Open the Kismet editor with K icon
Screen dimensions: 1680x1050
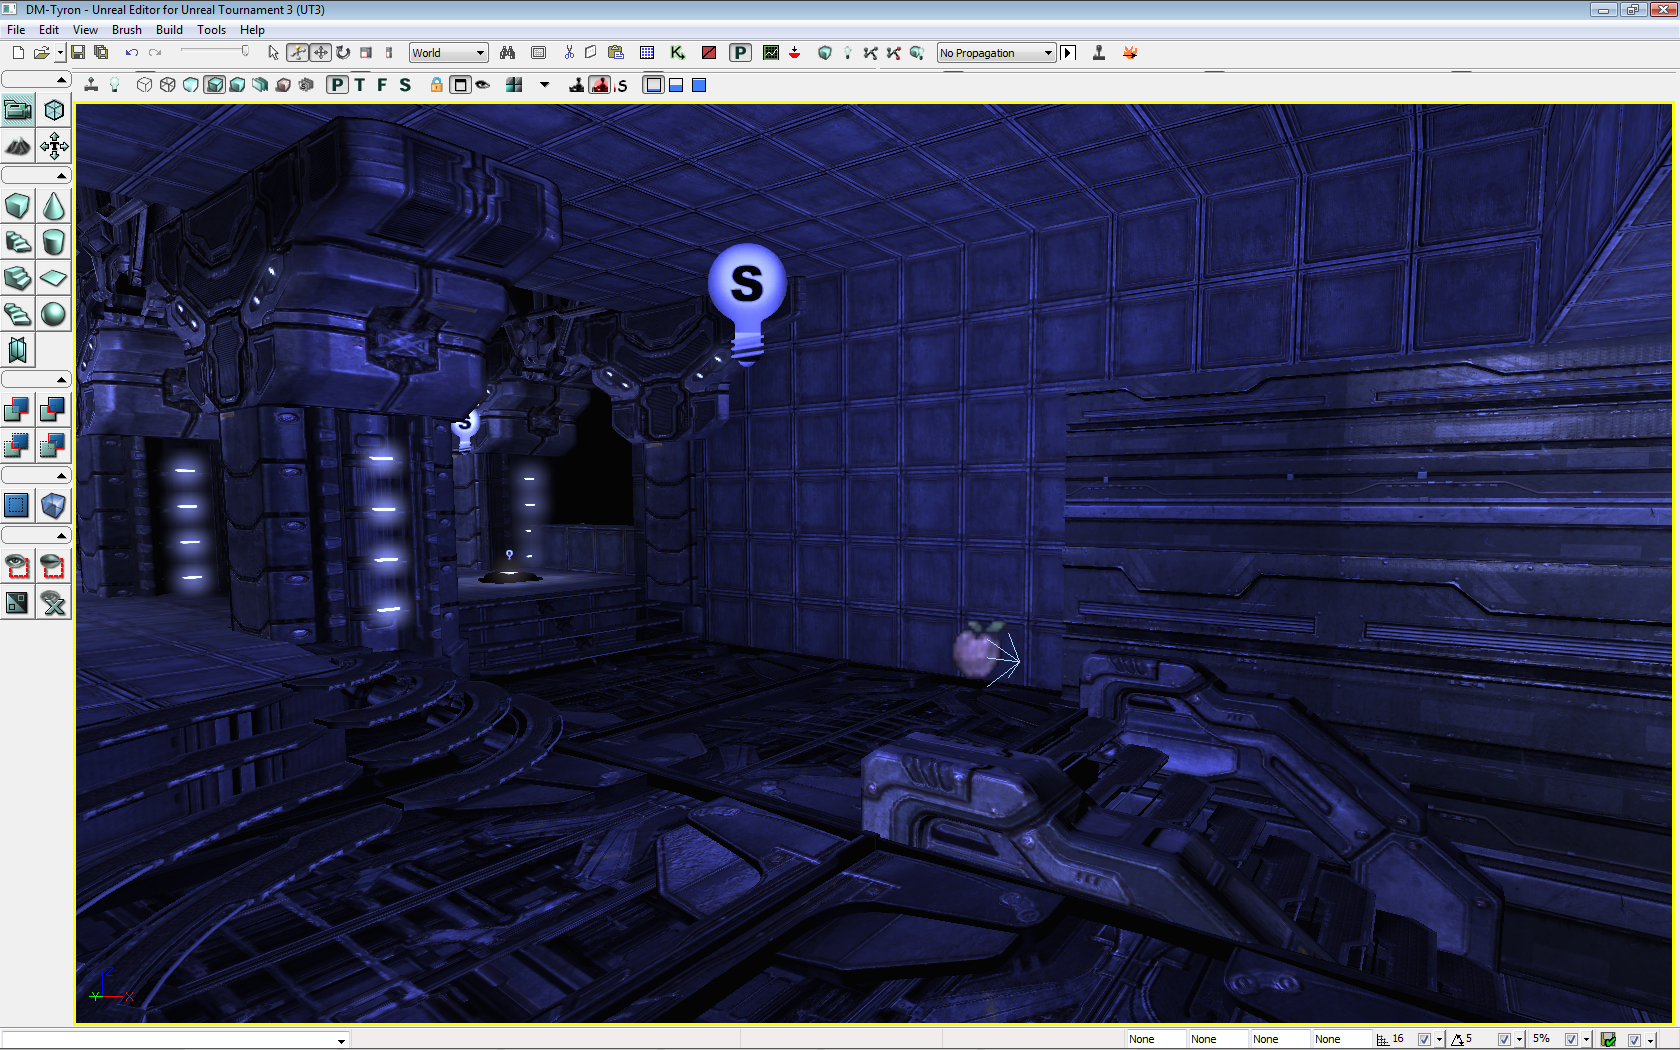click(677, 53)
